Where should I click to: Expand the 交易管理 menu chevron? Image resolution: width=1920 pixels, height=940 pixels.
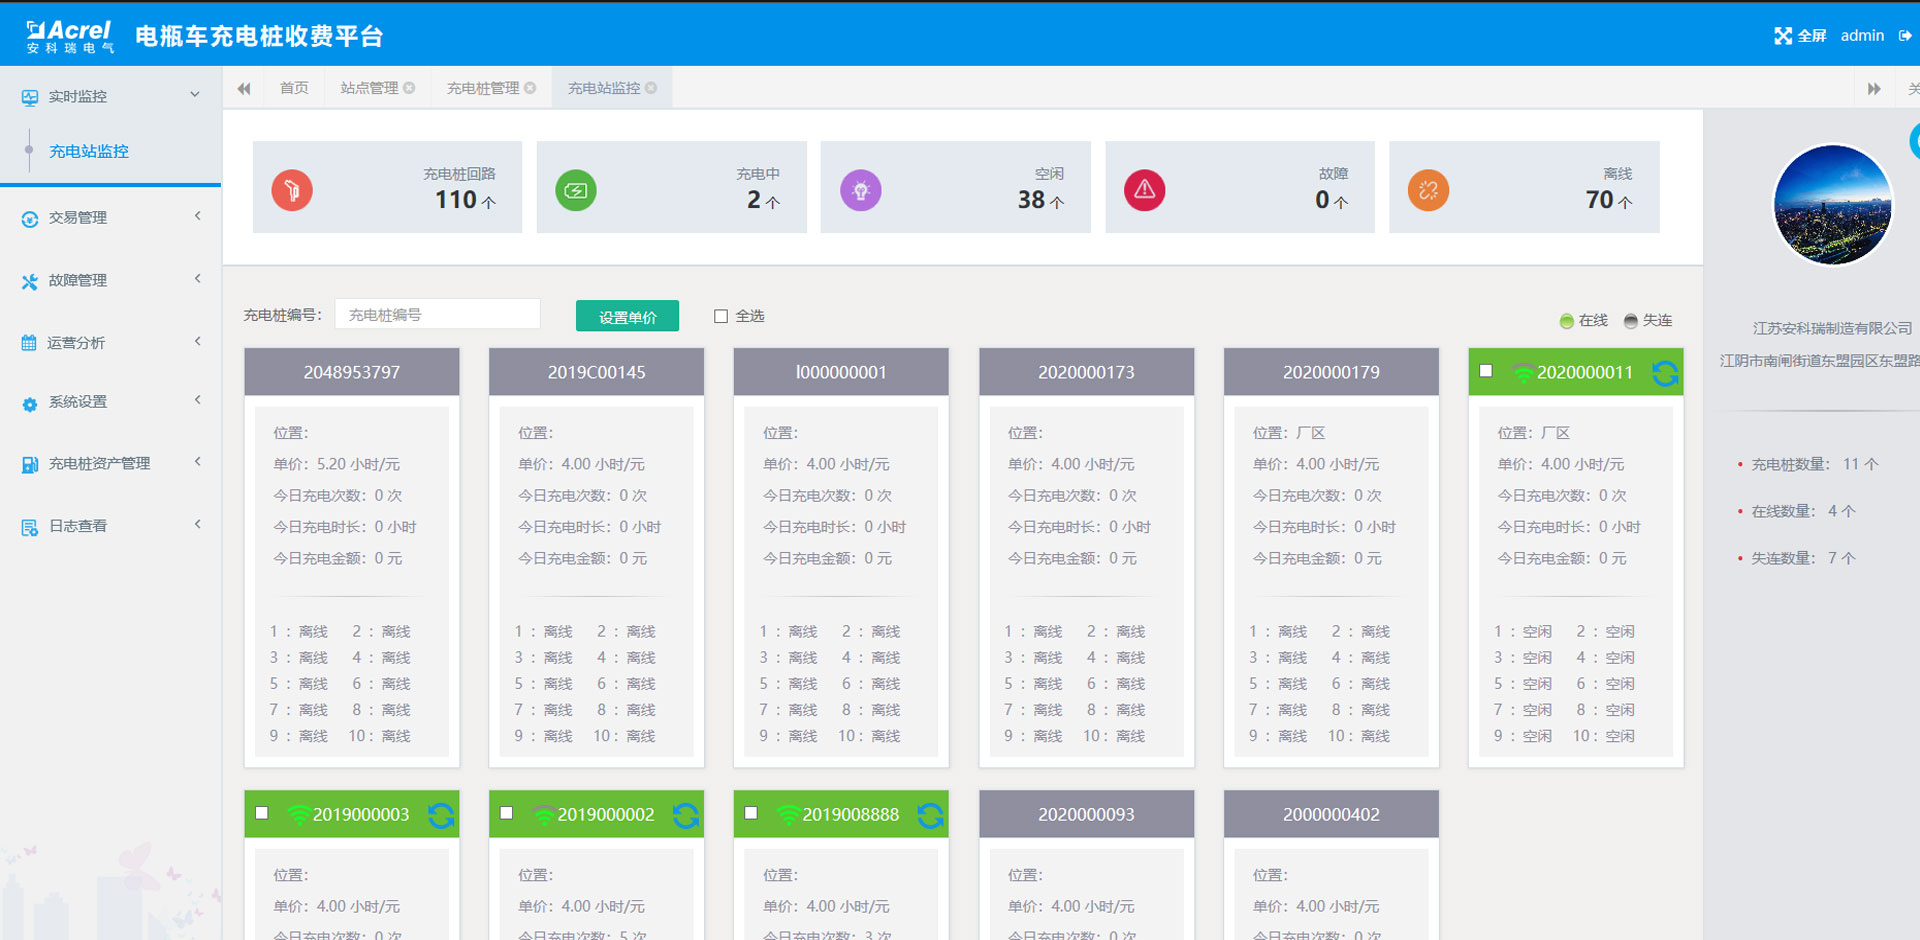[198, 216]
